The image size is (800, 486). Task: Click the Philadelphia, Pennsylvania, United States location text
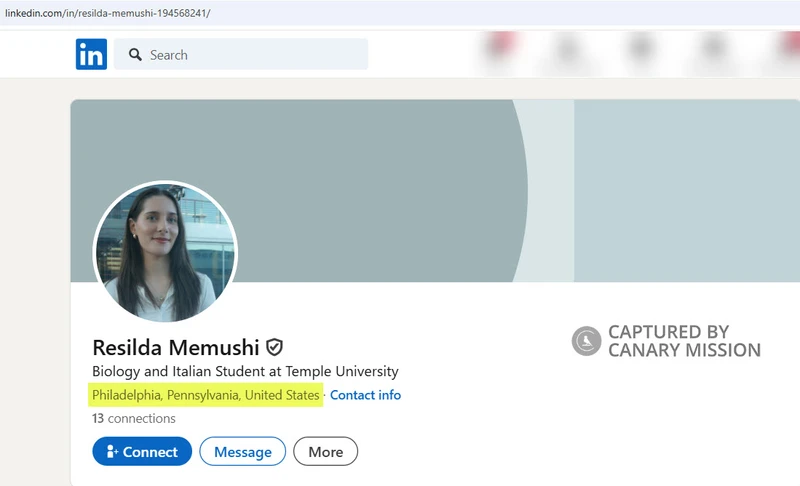(206, 395)
